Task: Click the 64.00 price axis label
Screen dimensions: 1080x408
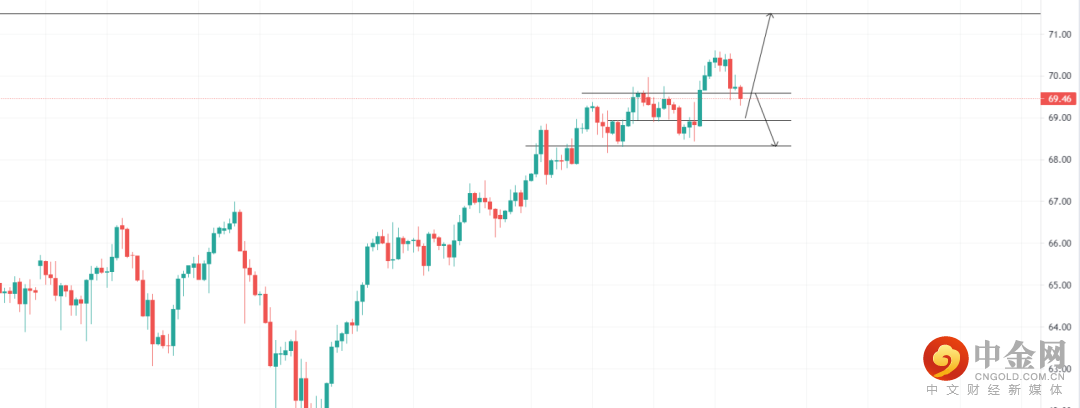Action: pos(1059,327)
